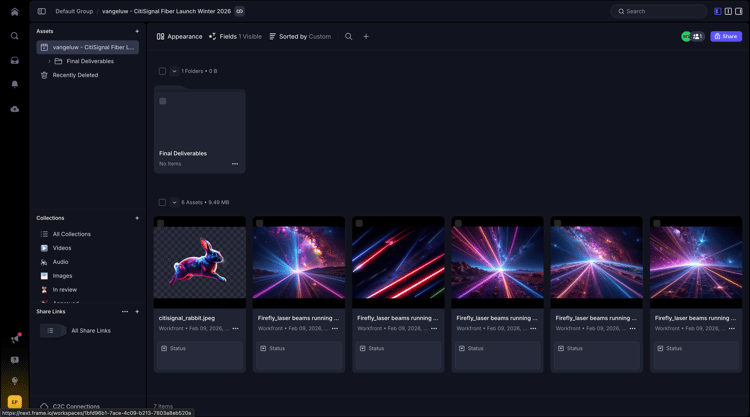Open the inbox tray icon in the left rail
750x417 pixels.
pos(14,60)
